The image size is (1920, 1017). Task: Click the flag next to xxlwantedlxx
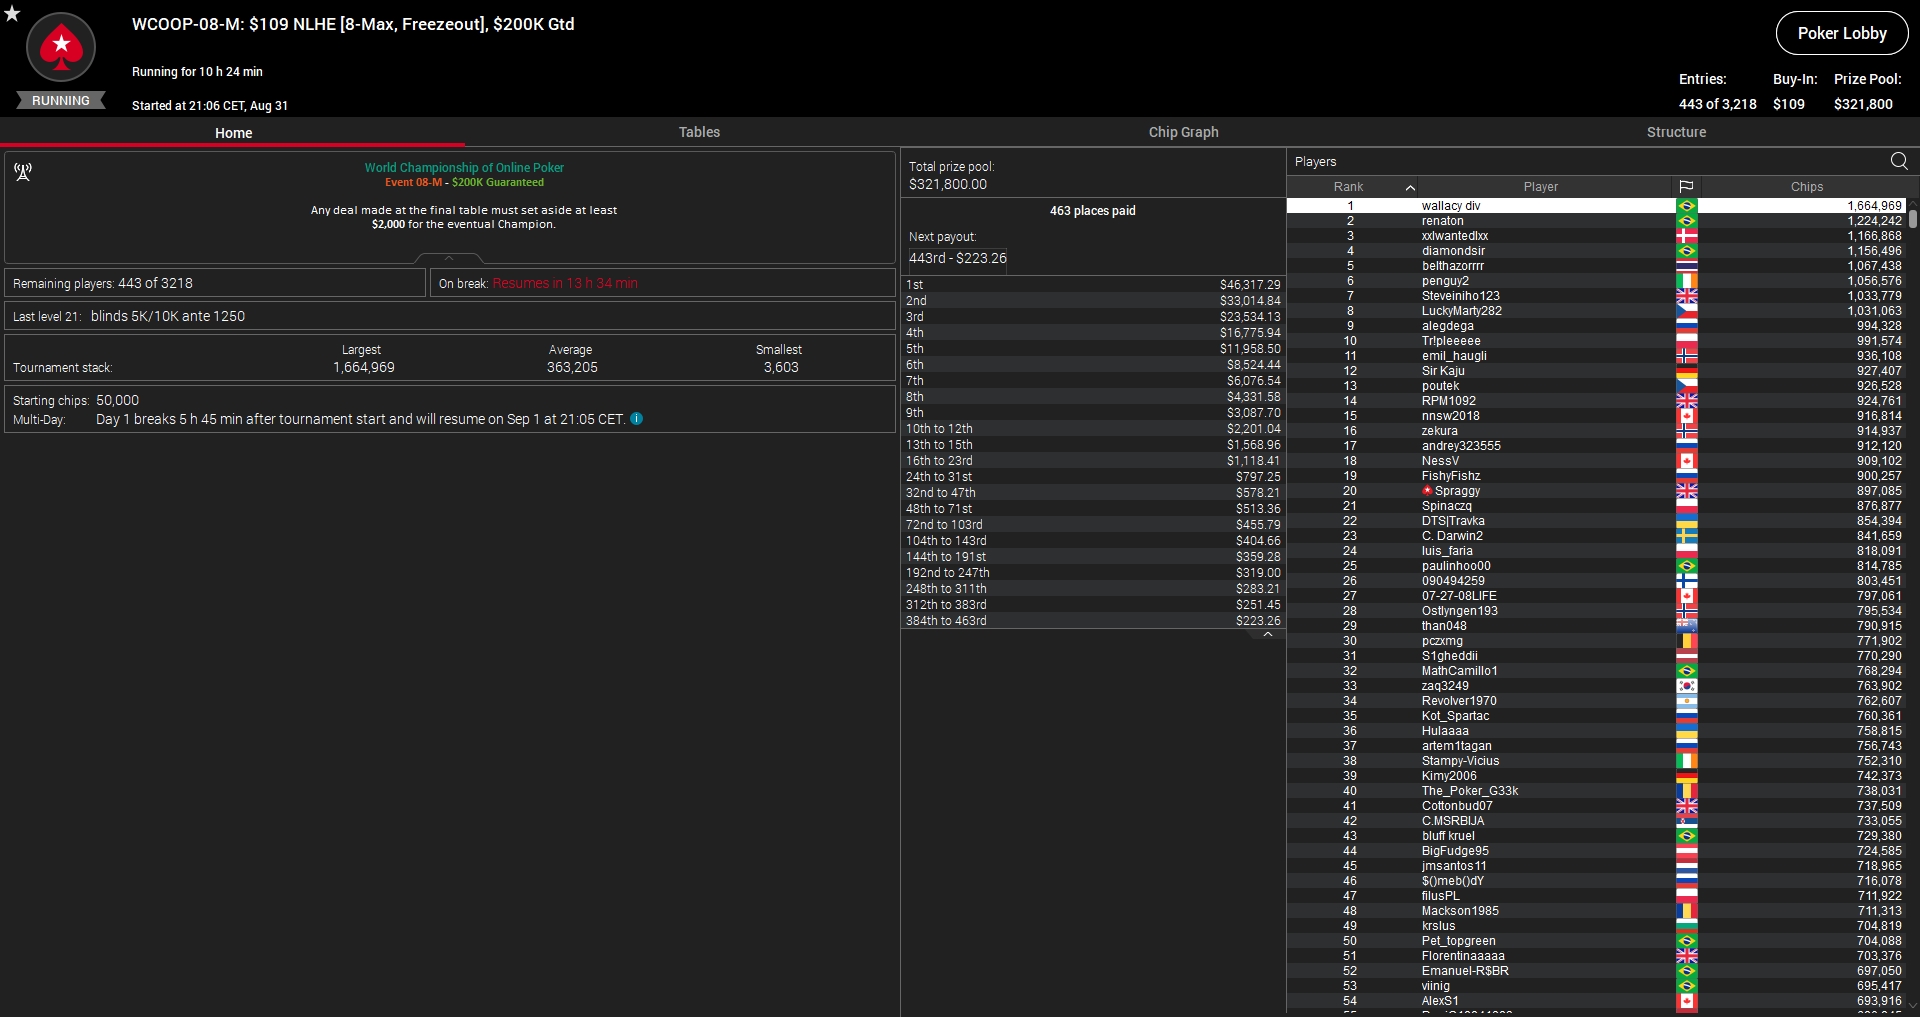(1687, 236)
